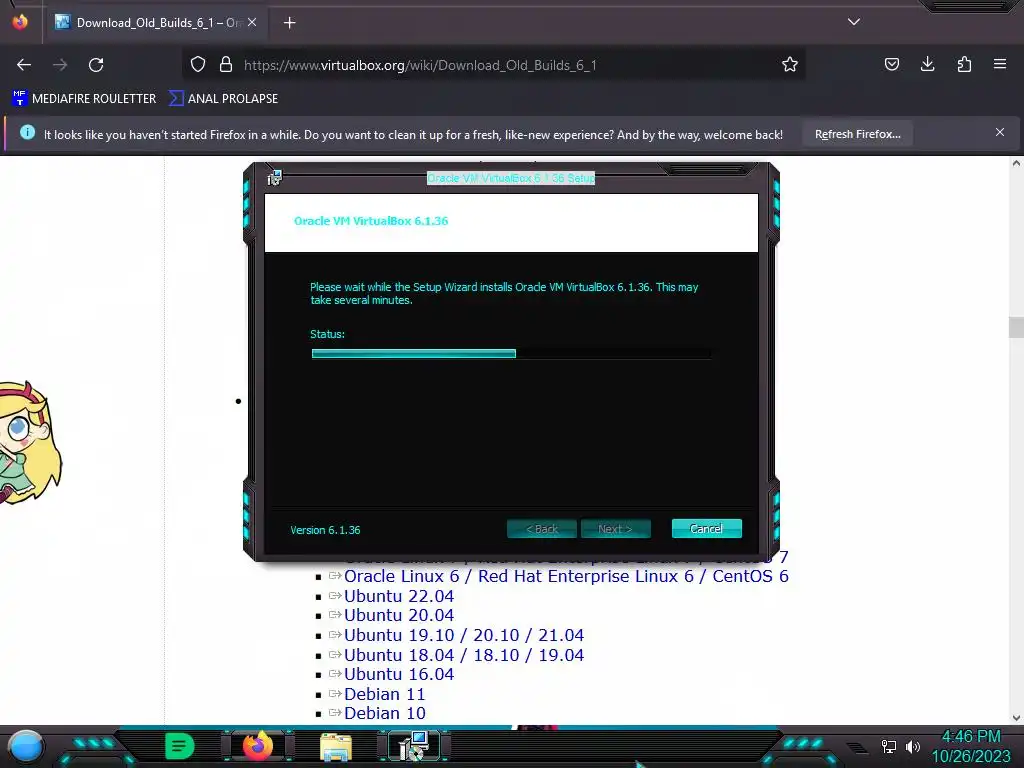Open the clock showing 4:46 PM
Screen dimensions: 1024x768
pos(970,746)
